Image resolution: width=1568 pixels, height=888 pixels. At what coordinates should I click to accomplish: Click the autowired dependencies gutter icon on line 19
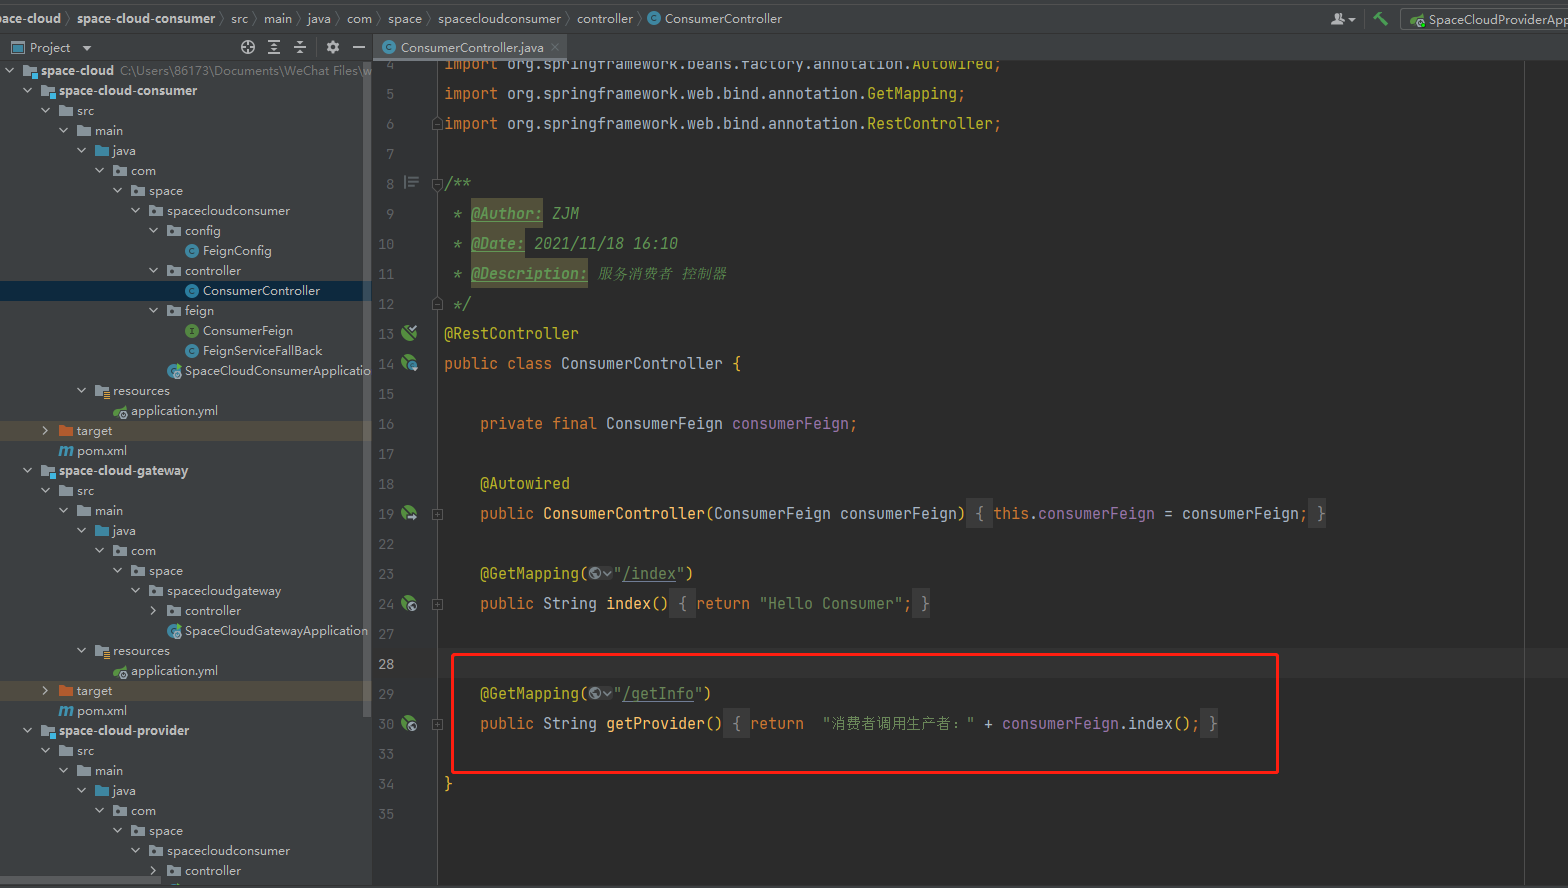pos(409,513)
